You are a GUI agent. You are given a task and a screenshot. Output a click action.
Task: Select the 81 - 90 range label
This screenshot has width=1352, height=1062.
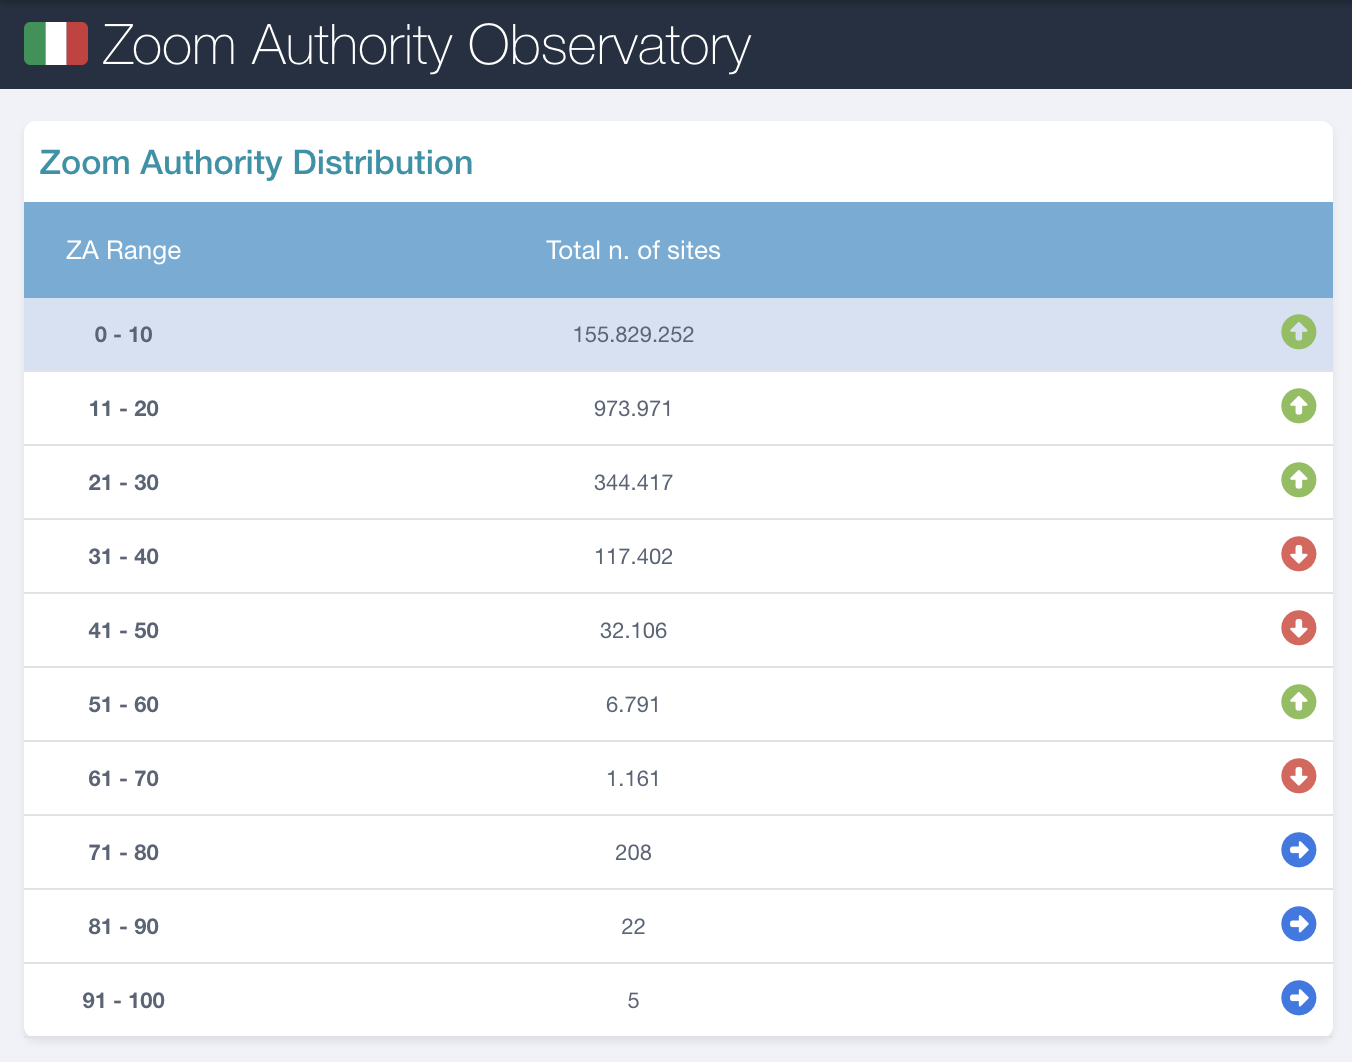124,927
